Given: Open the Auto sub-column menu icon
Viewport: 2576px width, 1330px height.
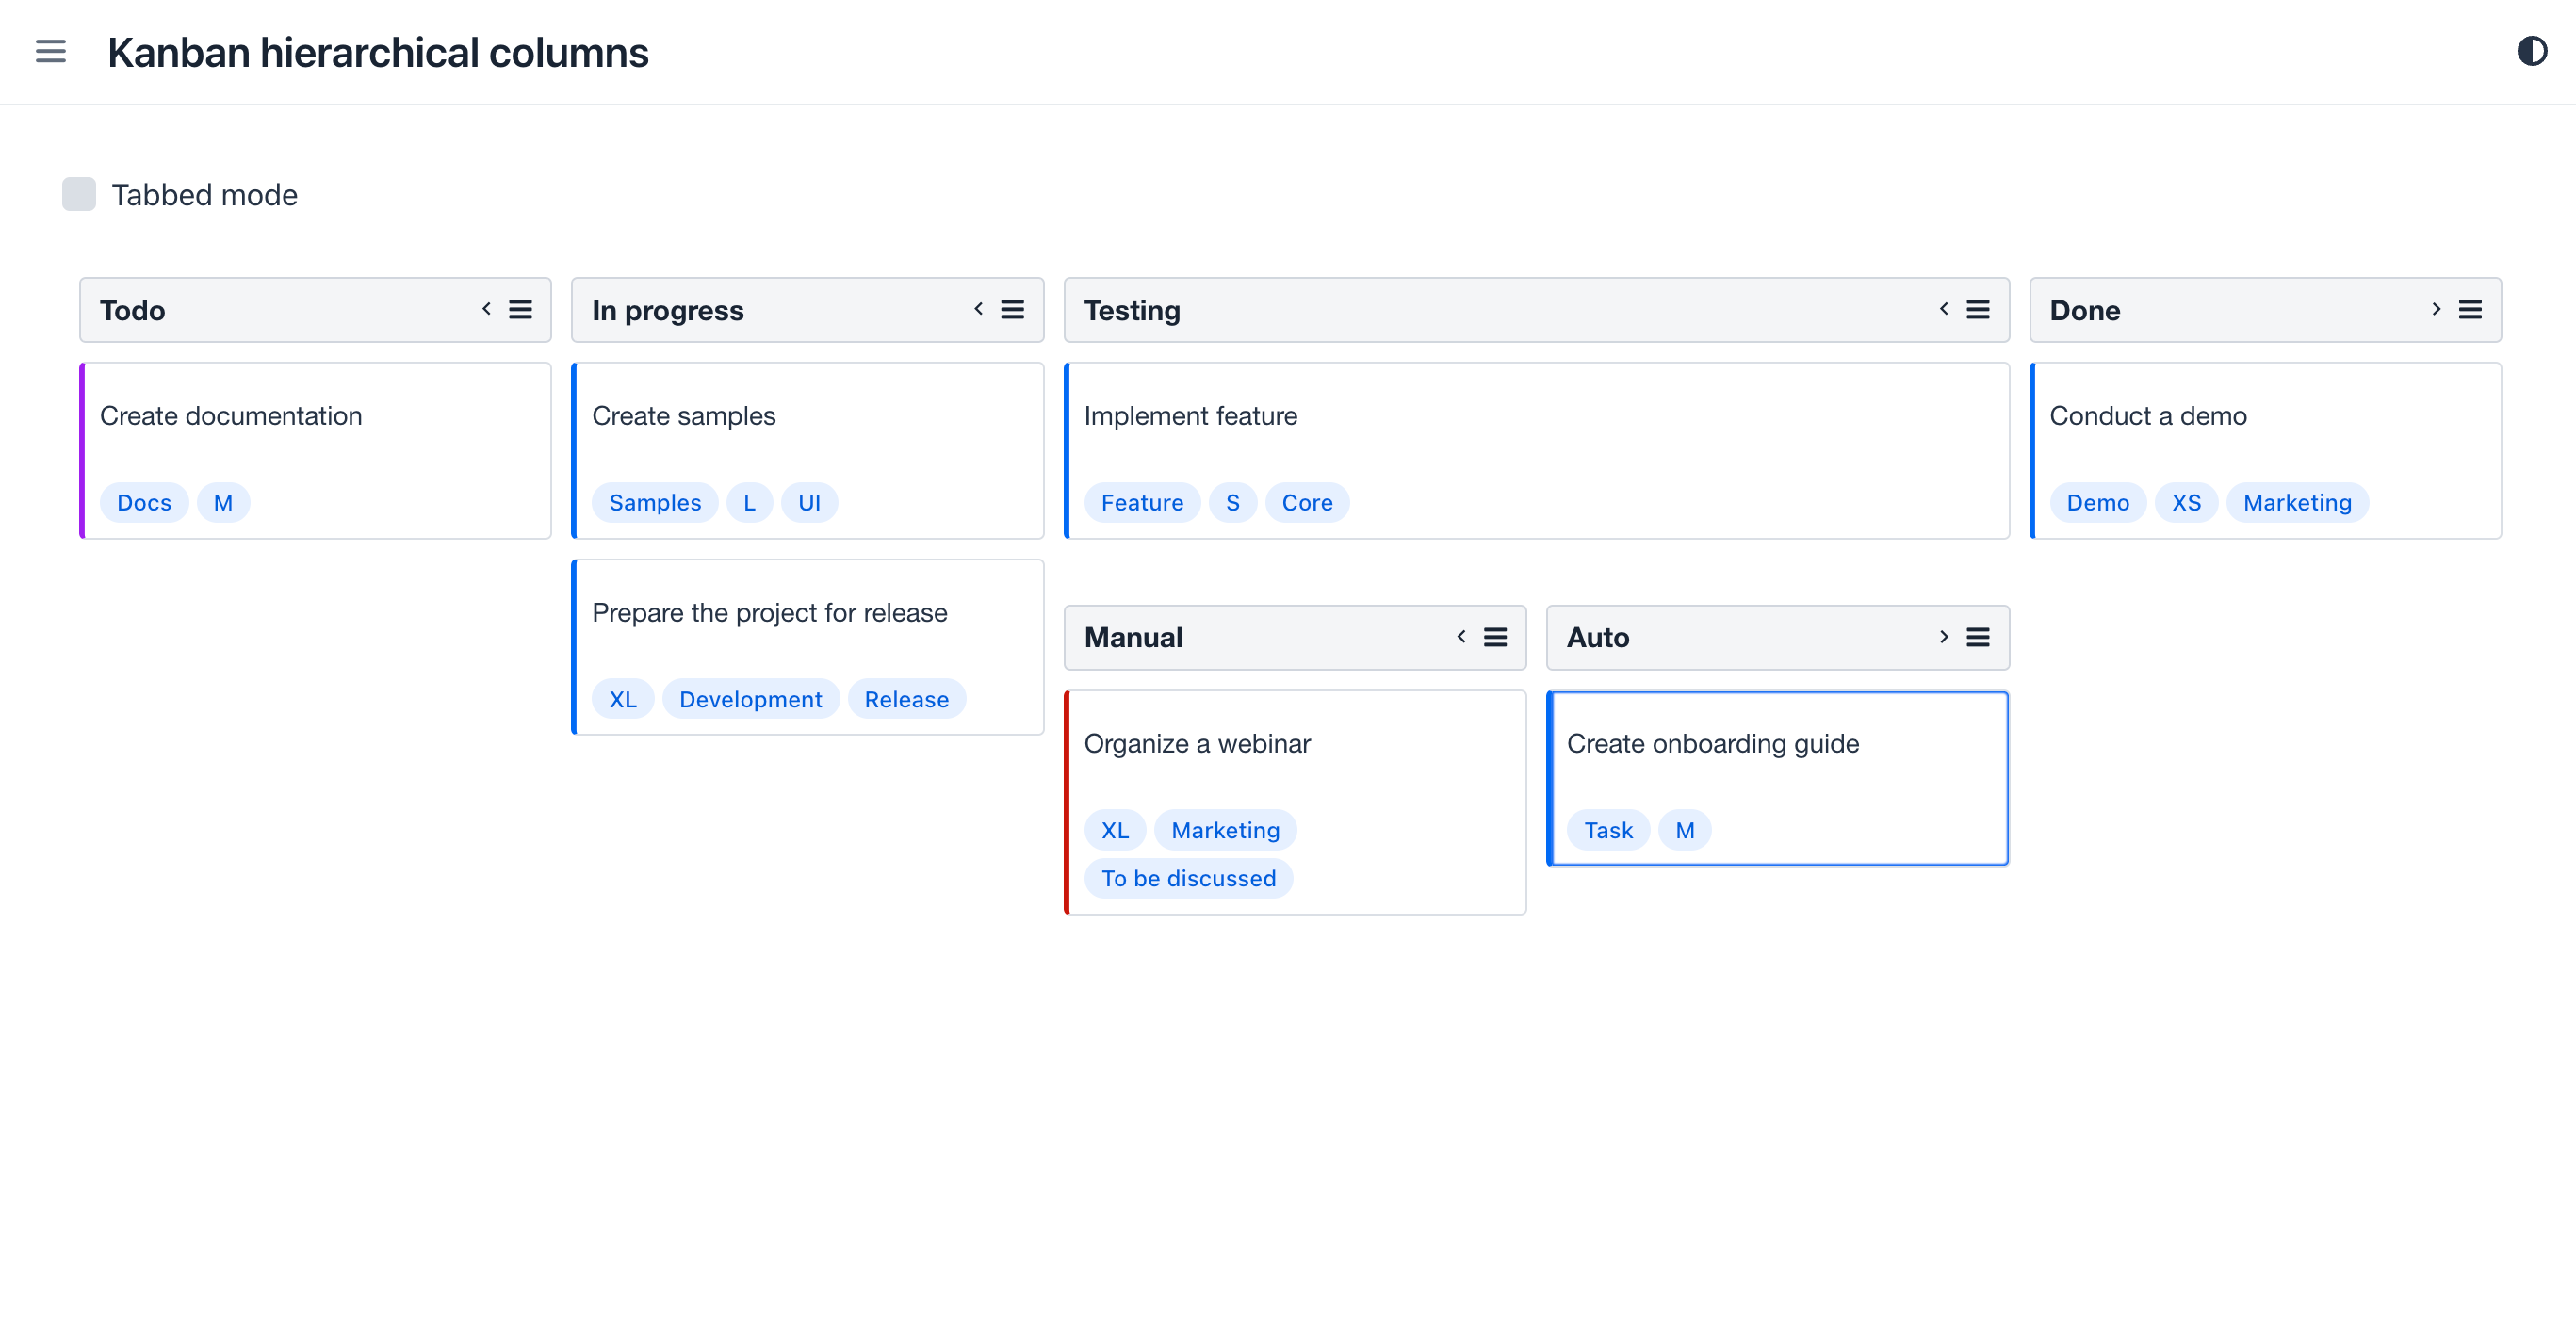Looking at the screenshot, I should coord(1977,637).
